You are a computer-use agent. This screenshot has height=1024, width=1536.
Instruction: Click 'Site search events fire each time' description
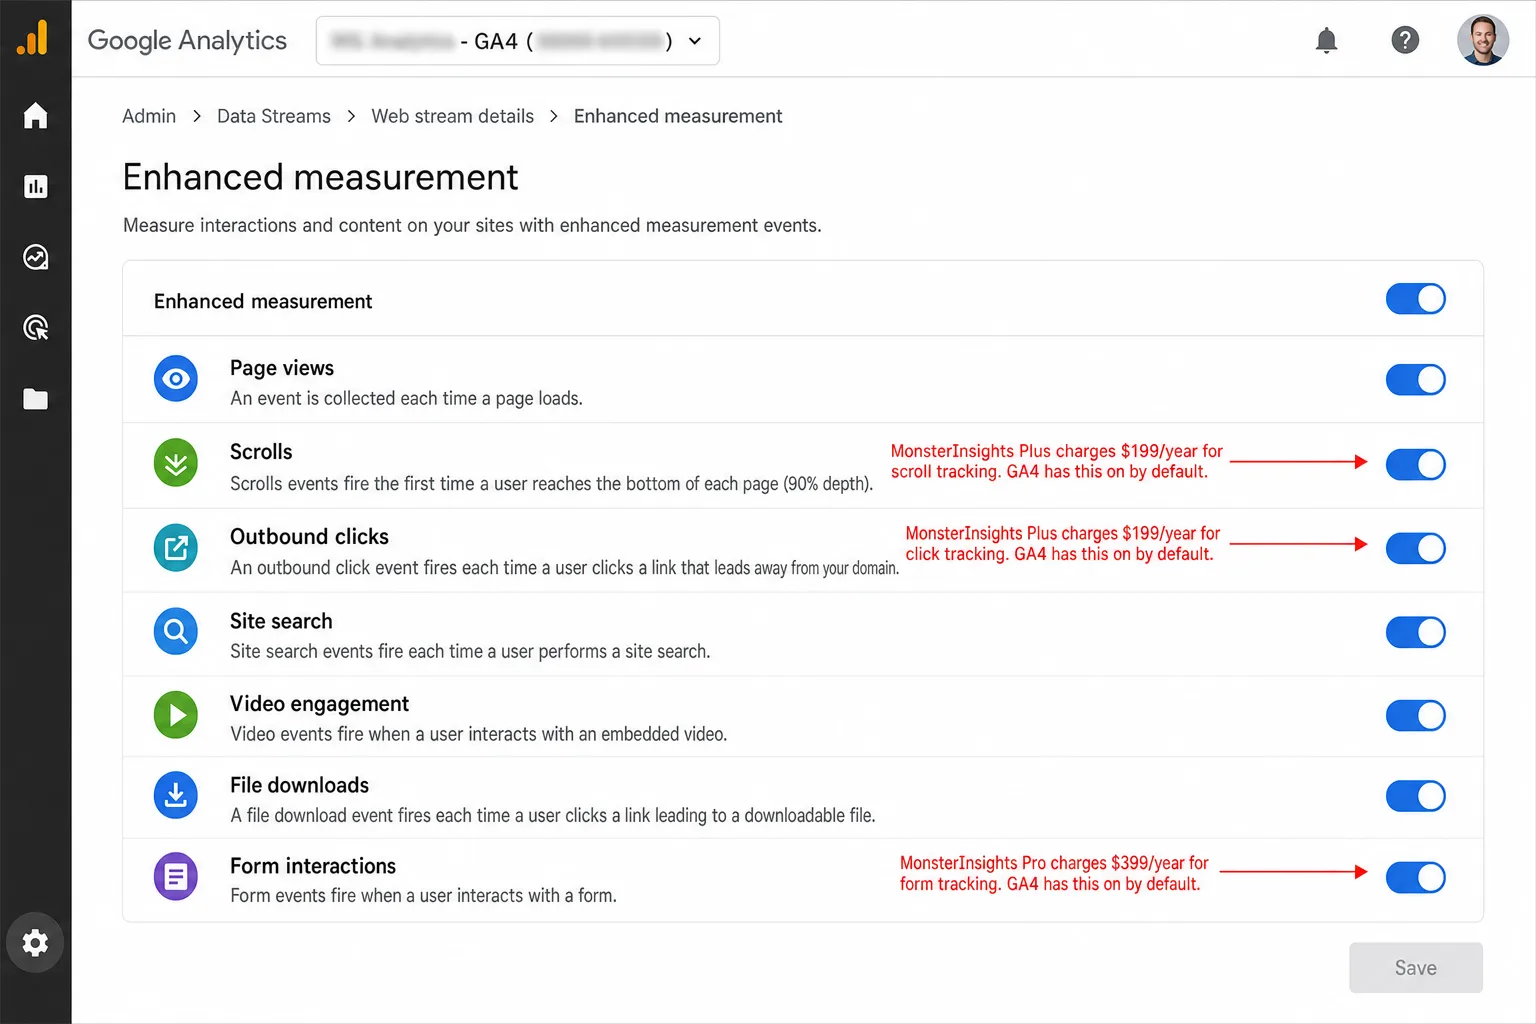pyautogui.click(x=470, y=651)
